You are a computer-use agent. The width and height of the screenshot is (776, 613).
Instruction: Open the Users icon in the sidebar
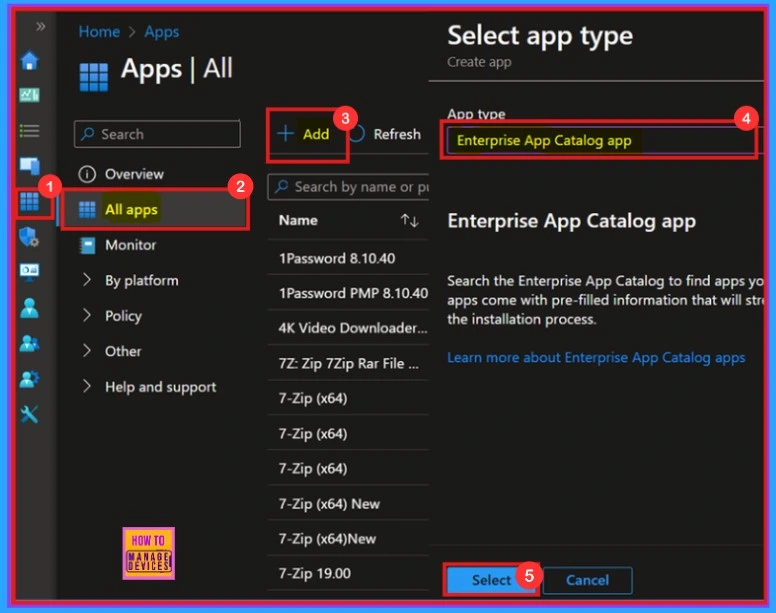(30, 308)
